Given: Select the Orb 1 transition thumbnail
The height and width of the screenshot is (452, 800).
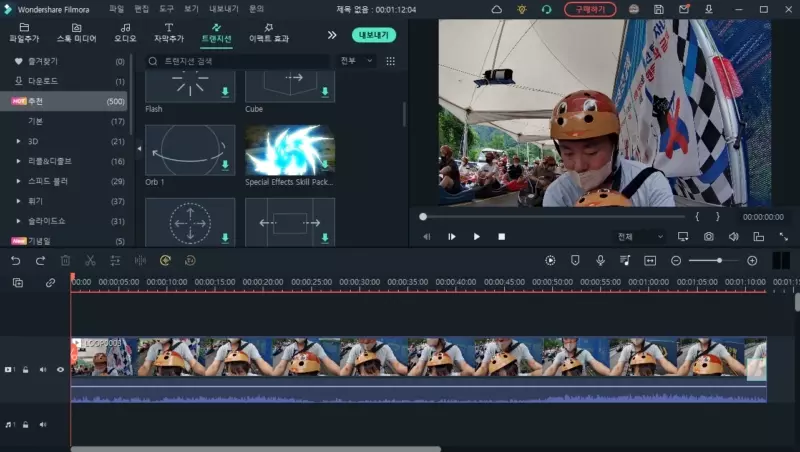Looking at the screenshot, I should pyautogui.click(x=190, y=150).
